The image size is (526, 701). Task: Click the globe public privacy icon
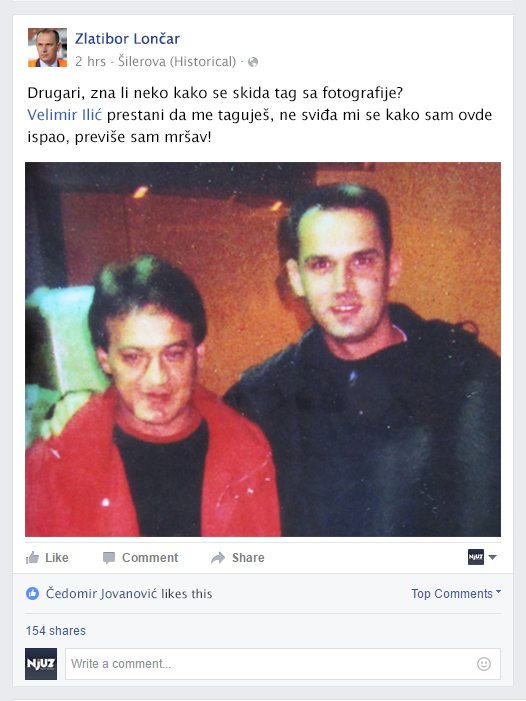point(253,62)
